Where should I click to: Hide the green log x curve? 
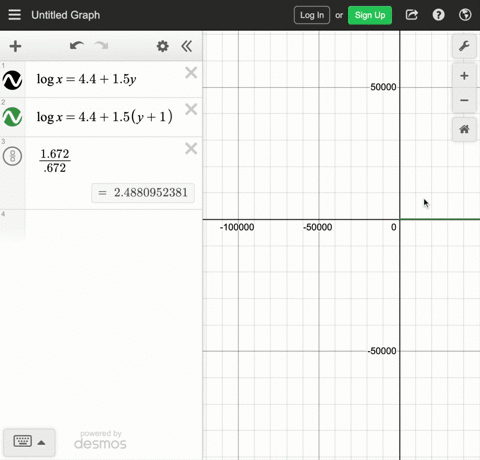tap(12, 117)
